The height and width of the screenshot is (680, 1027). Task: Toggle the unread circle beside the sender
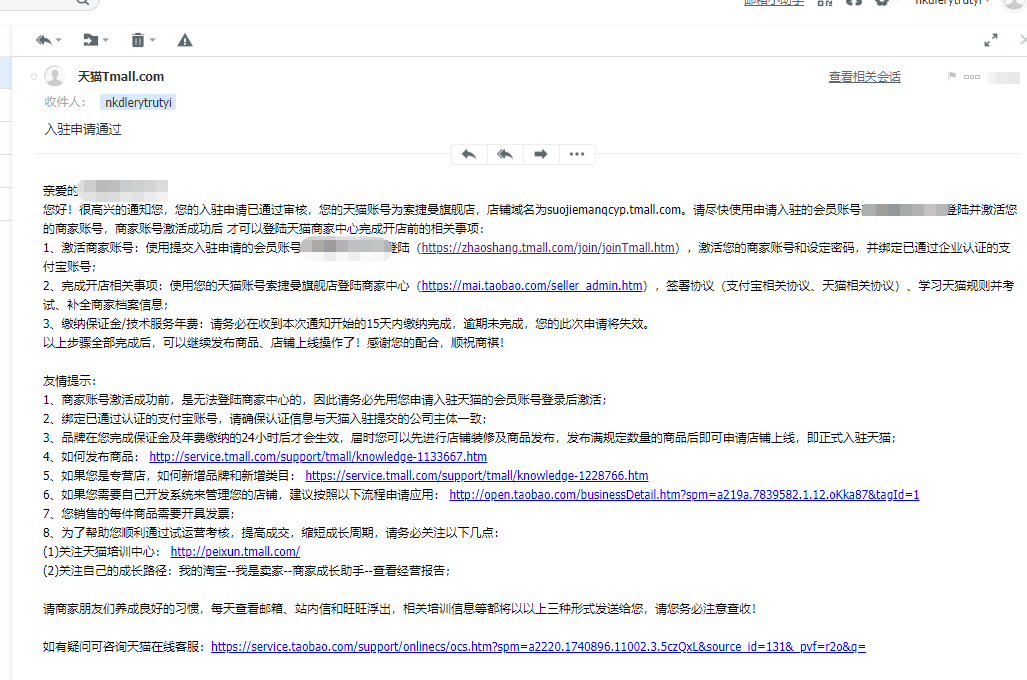pos(34,77)
